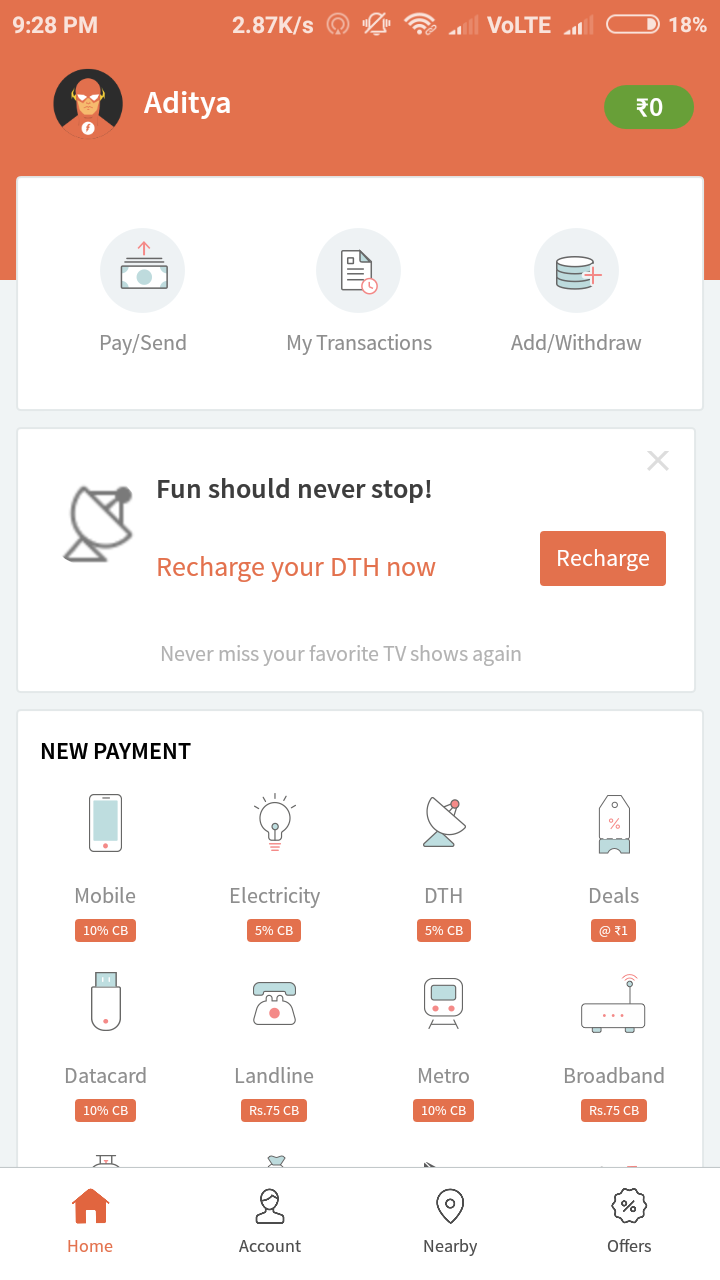Go to the Offers tab
Screen dimensions: 720x1280
[629, 1221]
